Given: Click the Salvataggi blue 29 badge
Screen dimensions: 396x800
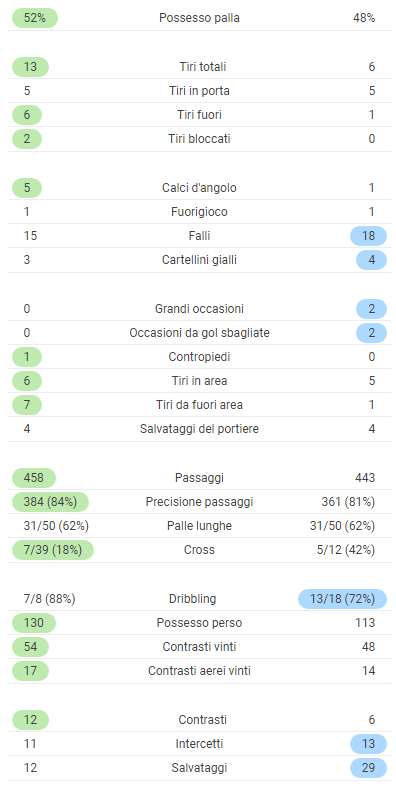Looking at the screenshot, I should [368, 767].
